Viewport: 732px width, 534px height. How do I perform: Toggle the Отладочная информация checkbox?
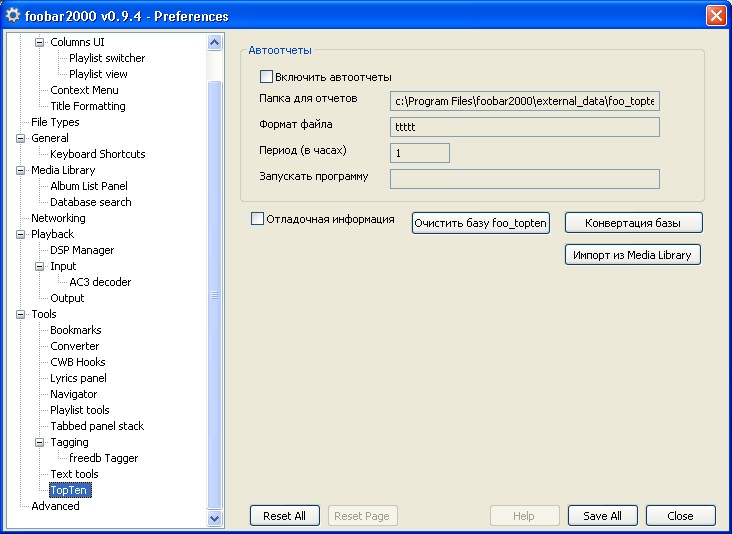pos(257,218)
